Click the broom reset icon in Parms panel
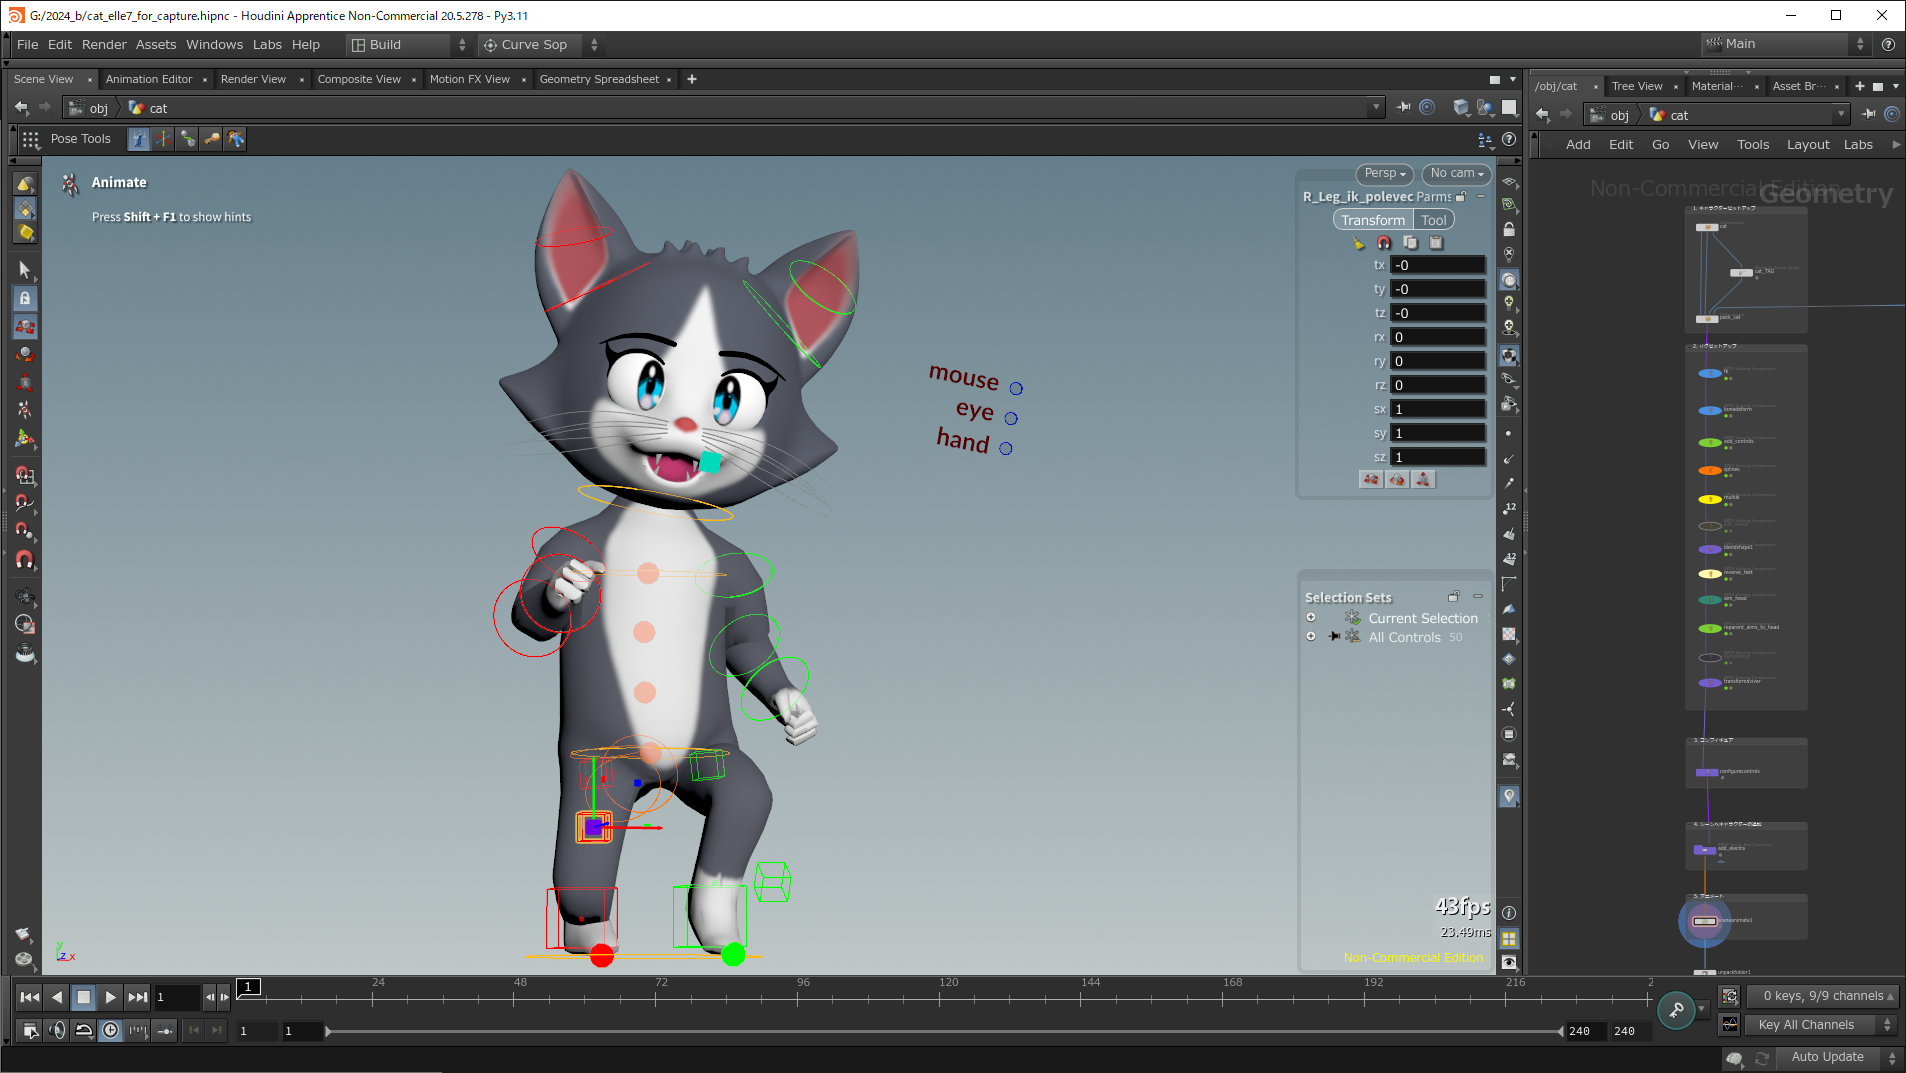1906x1073 pixels. (1358, 243)
